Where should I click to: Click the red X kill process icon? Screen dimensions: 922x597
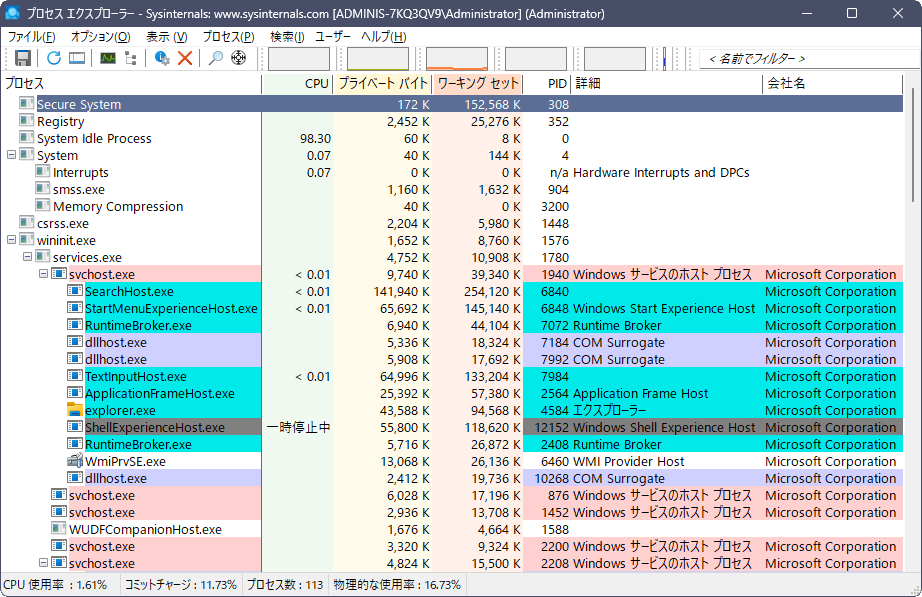(x=185, y=58)
